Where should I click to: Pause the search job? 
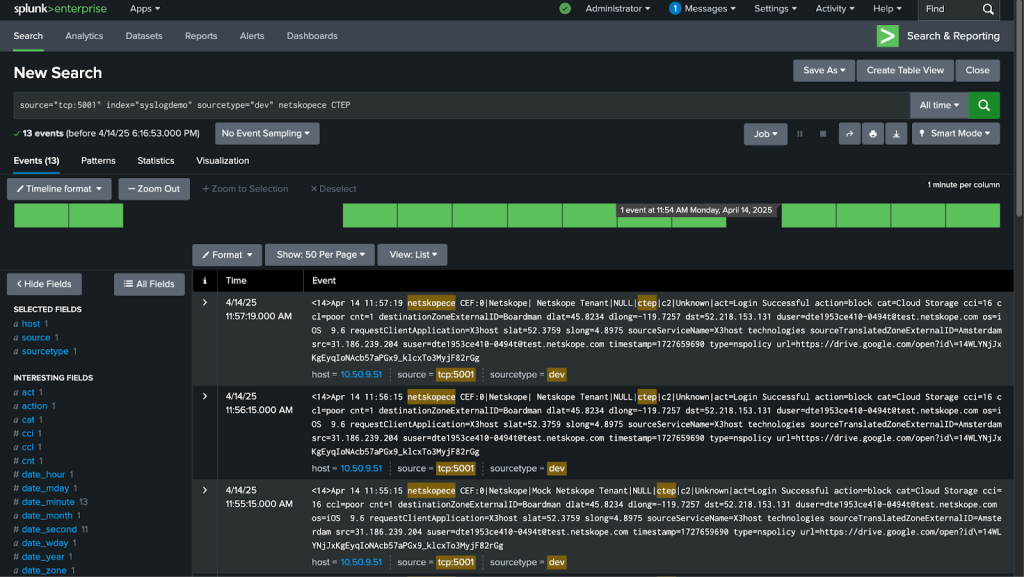[x=799, y=134]
